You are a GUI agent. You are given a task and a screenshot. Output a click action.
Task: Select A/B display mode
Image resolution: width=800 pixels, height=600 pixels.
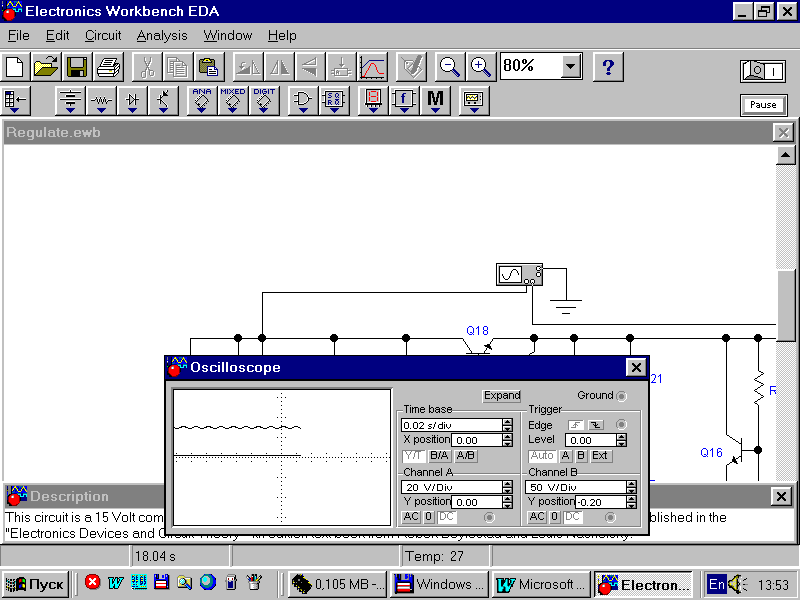(x=465, y=456)
